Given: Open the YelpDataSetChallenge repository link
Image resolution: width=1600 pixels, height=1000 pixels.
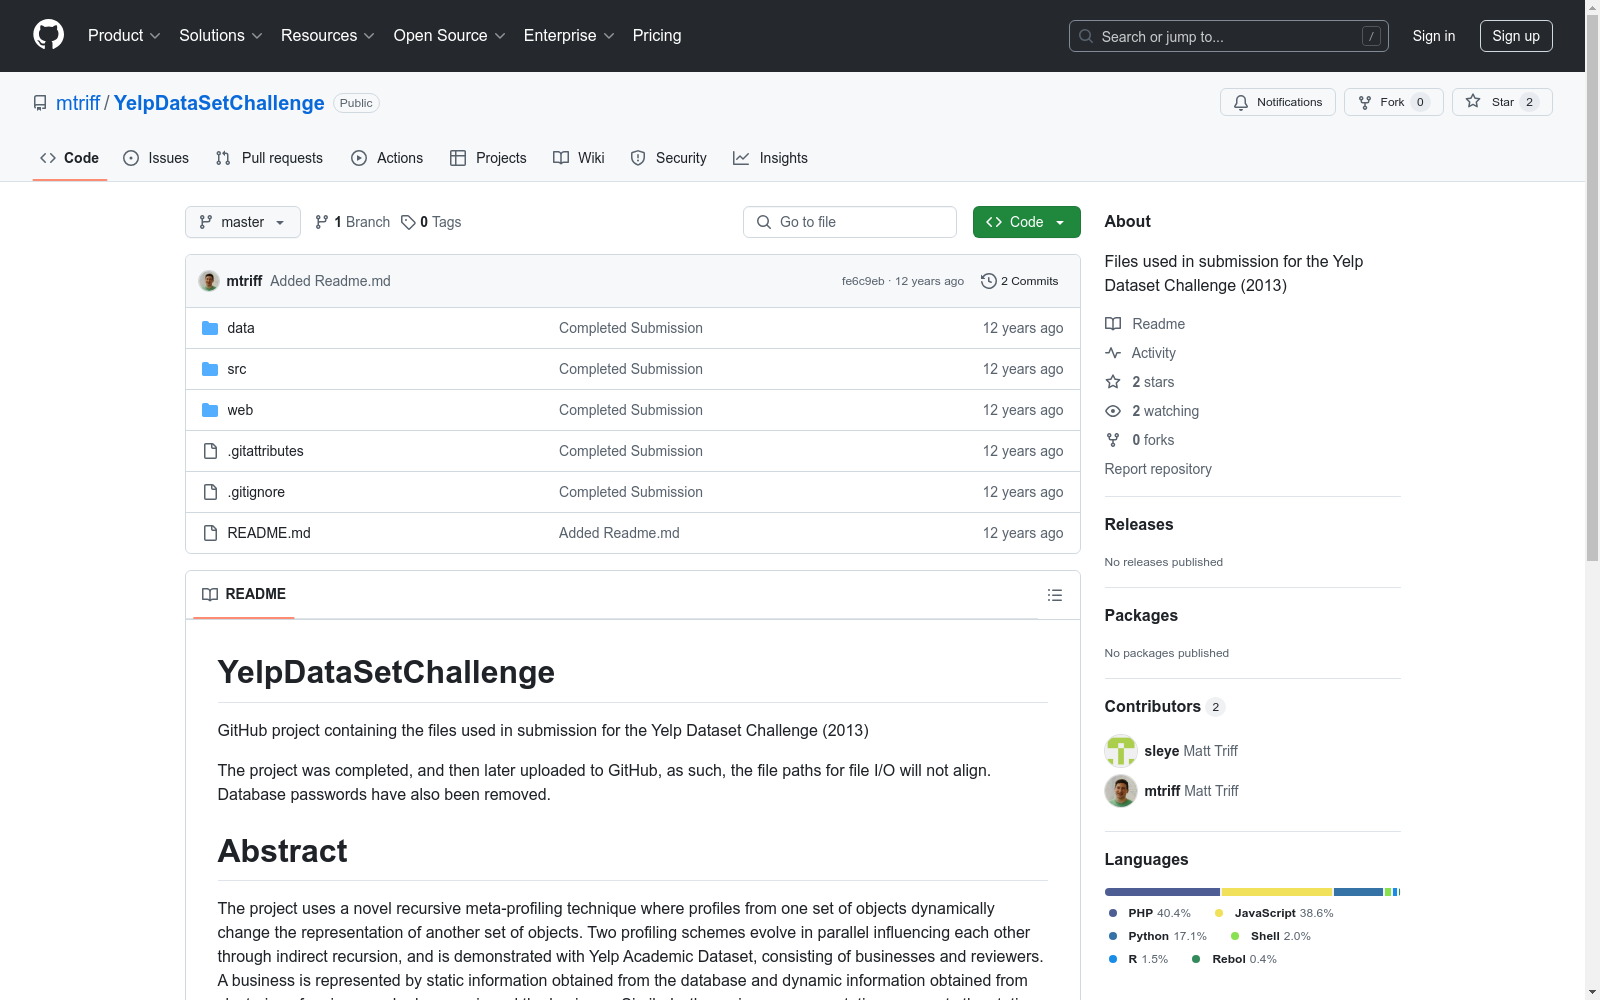Looking at the screenshot, I should pos(219,103).
